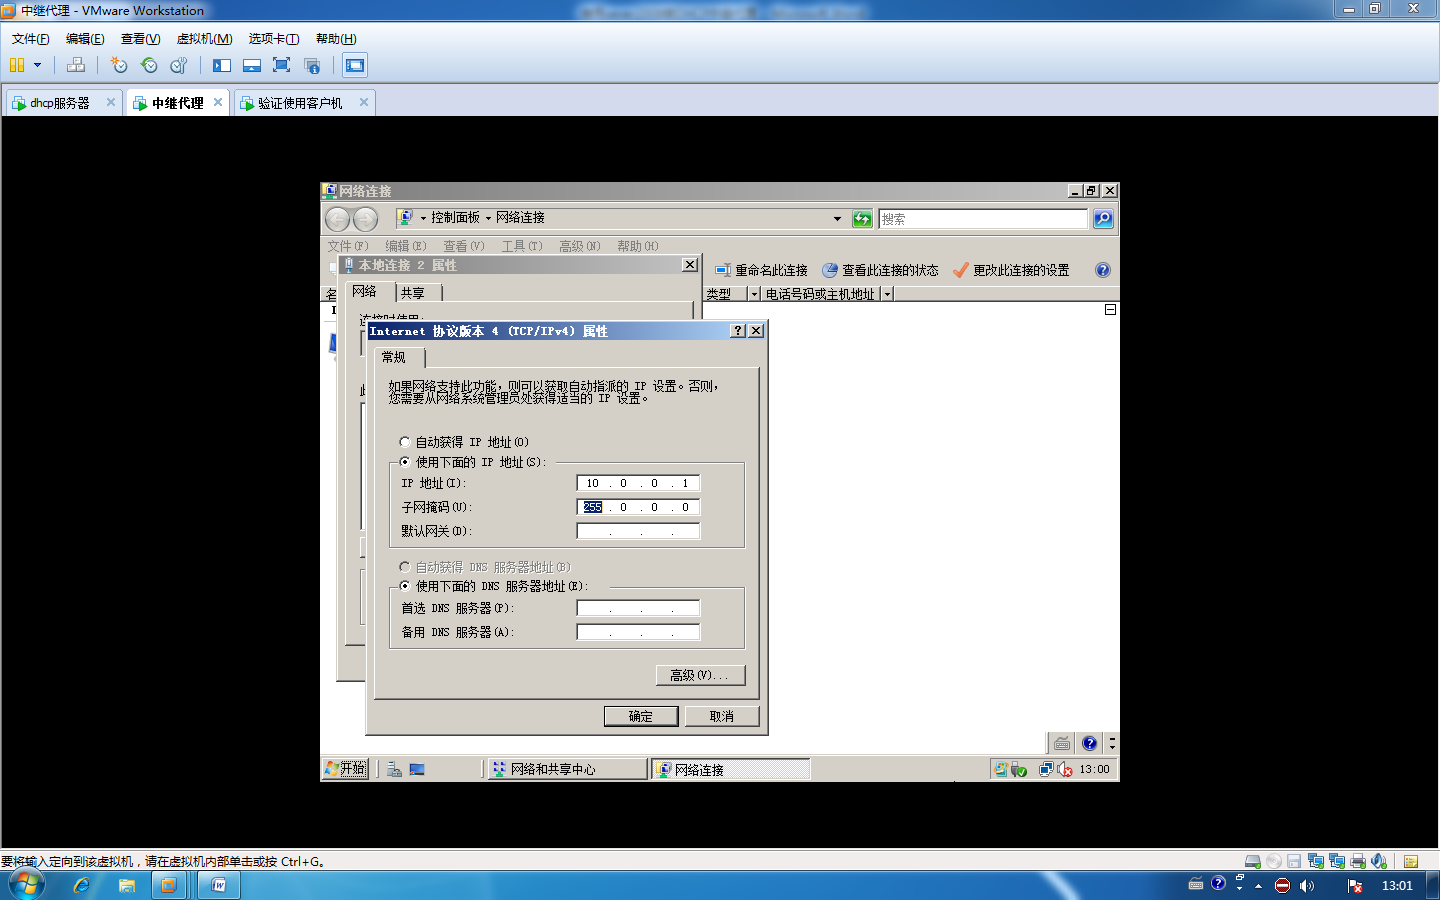Click 查看此连接的状态 toolbar item
Screen dimensions: 1440x900
(880, 270)
